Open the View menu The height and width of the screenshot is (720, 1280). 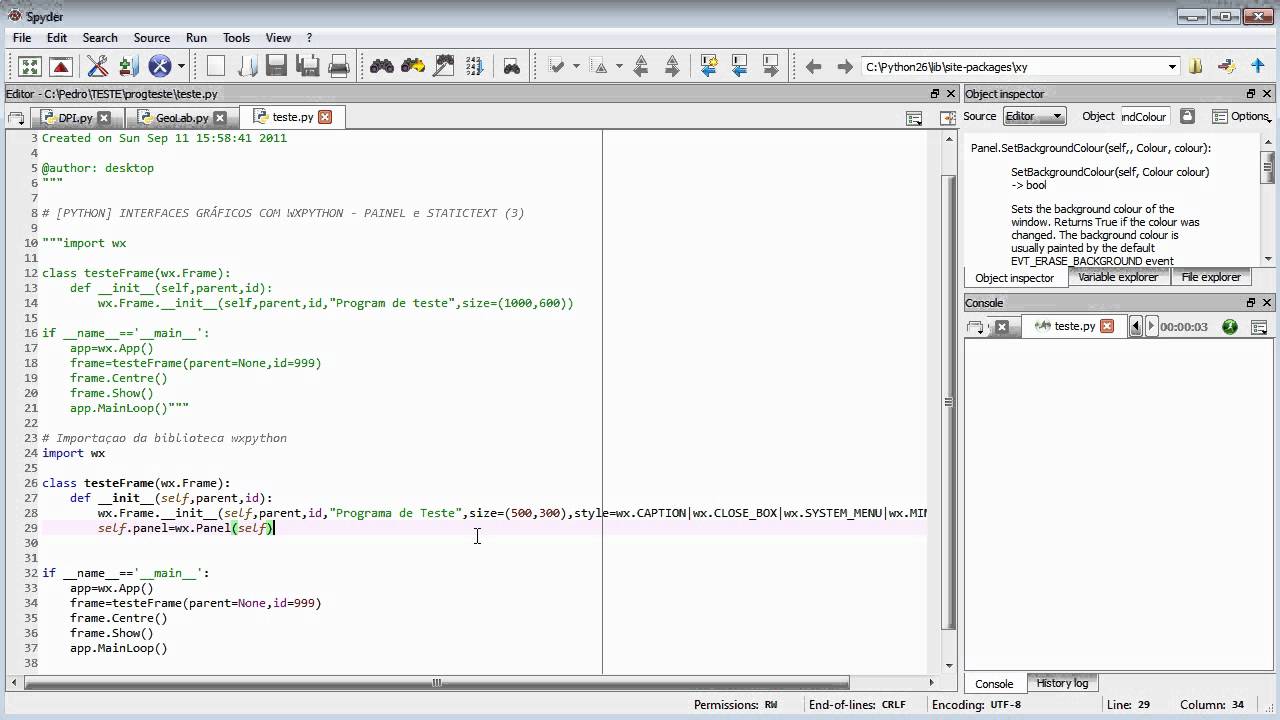coord(279,38)
